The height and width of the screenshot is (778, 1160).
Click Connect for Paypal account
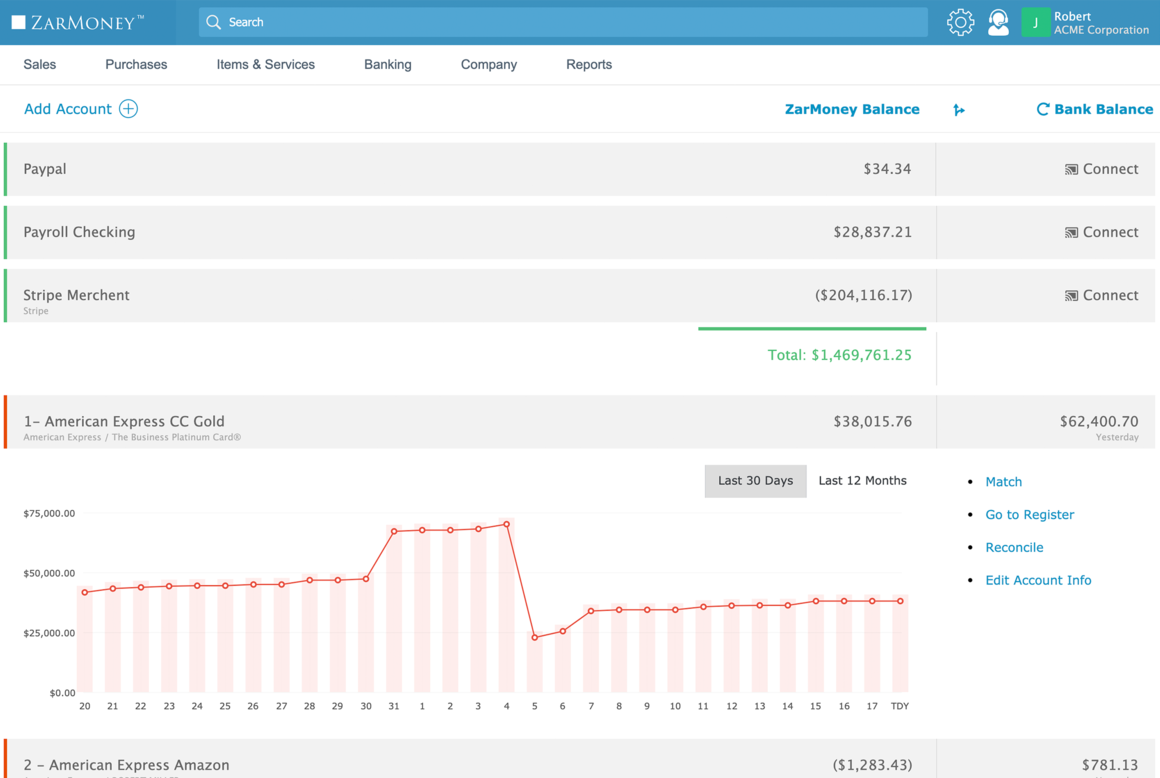(x=1110, y=169)
